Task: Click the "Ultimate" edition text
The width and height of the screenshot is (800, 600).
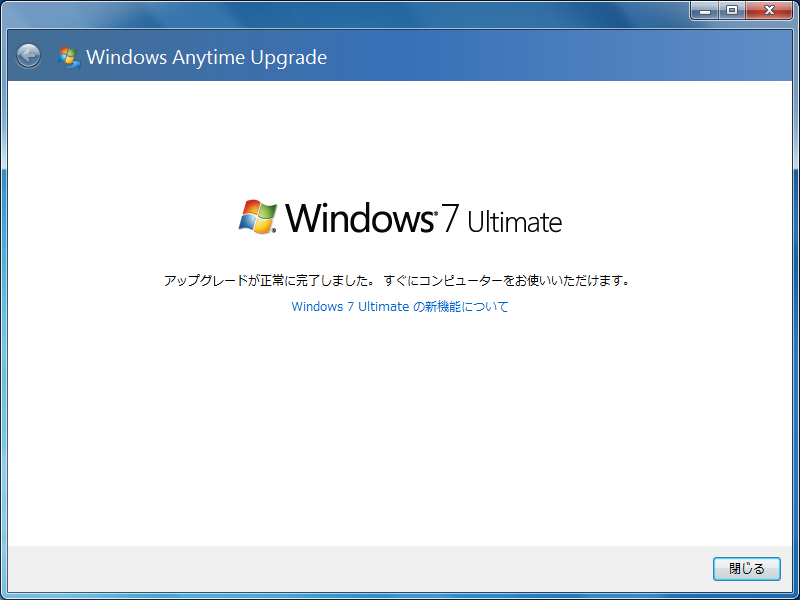Action: 515,221
